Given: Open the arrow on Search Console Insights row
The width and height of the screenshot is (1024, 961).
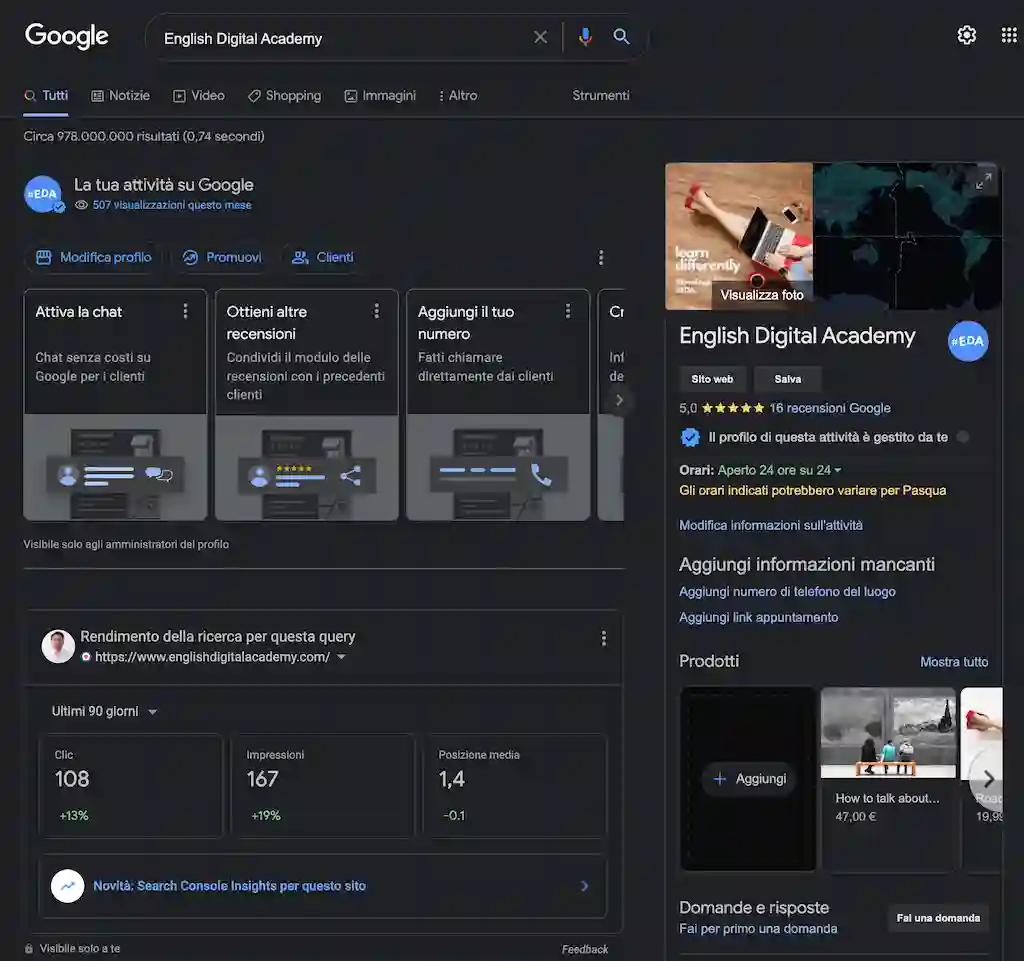Looking at the screenshot, I should coord(584,886).
